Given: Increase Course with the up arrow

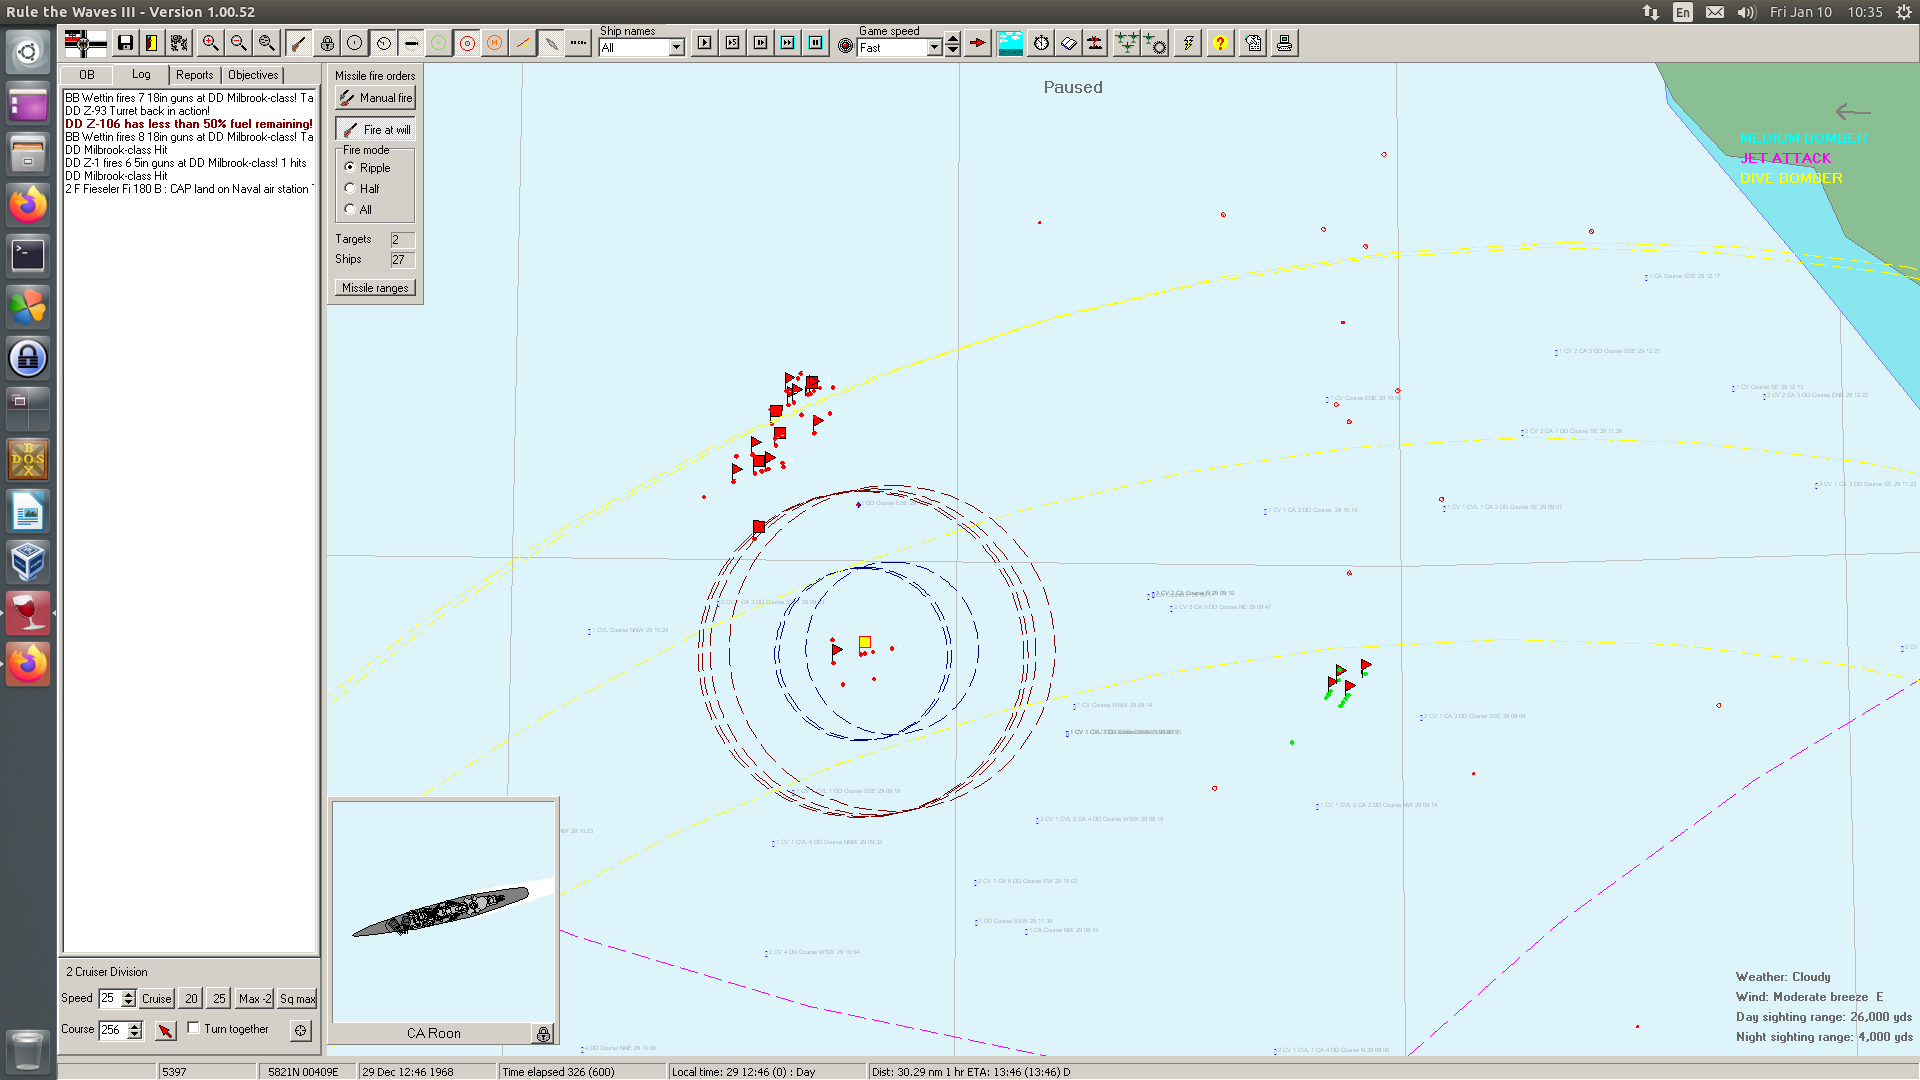Looking at the screenshot, I should pos(135,1025).
